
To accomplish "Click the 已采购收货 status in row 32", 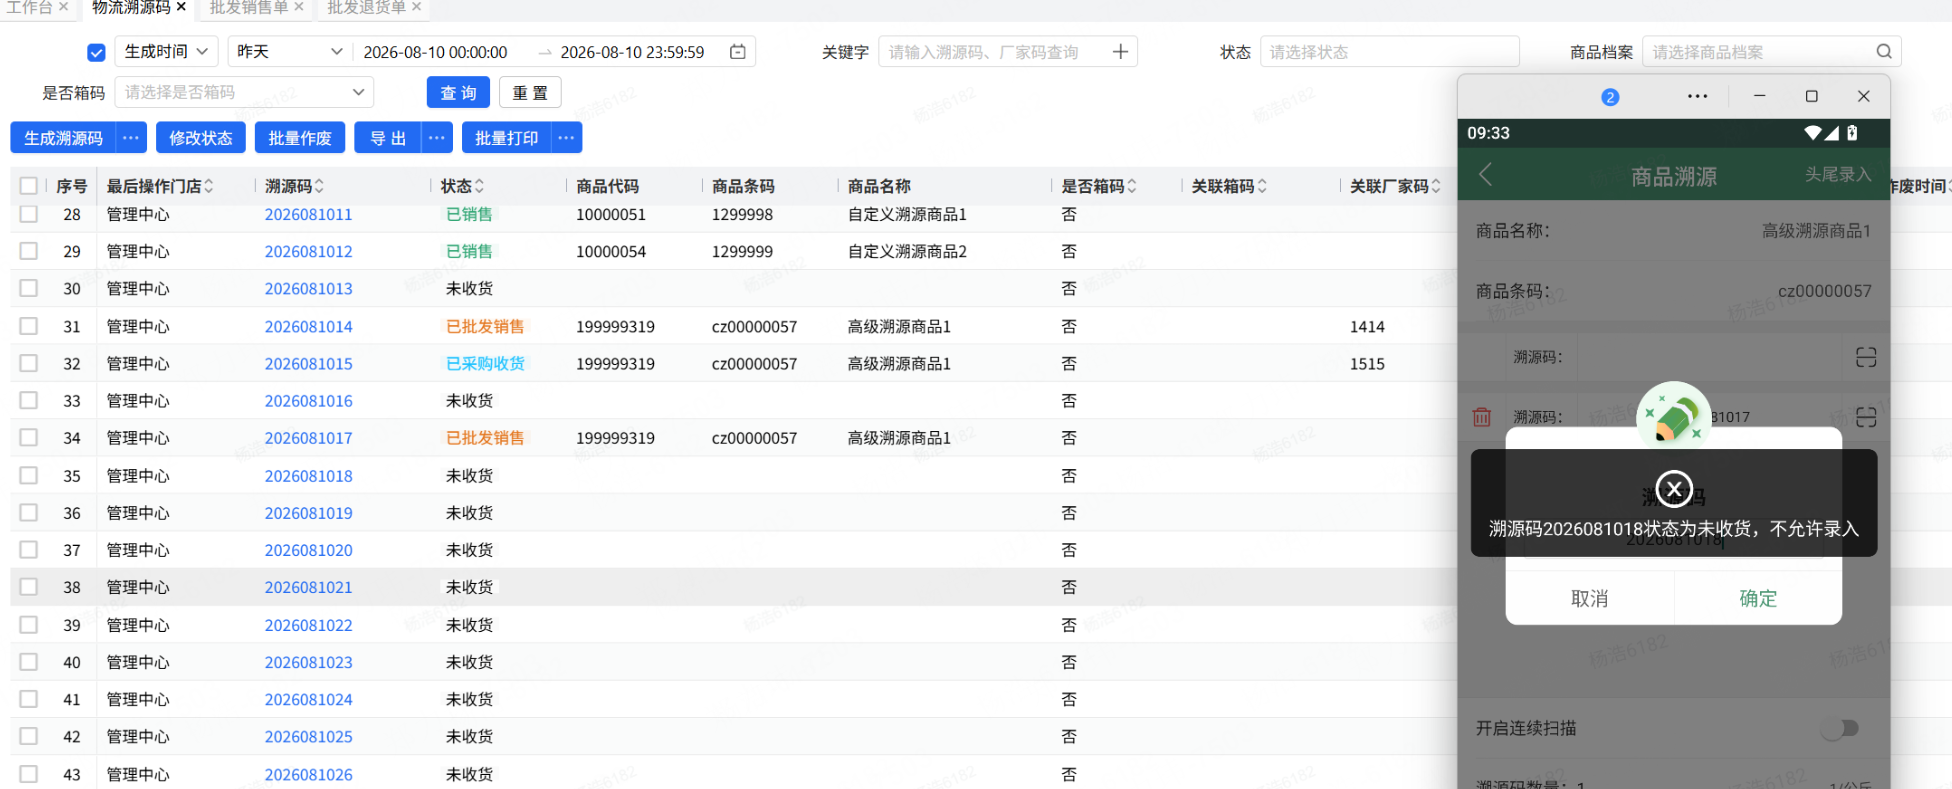I will (485, 363).
